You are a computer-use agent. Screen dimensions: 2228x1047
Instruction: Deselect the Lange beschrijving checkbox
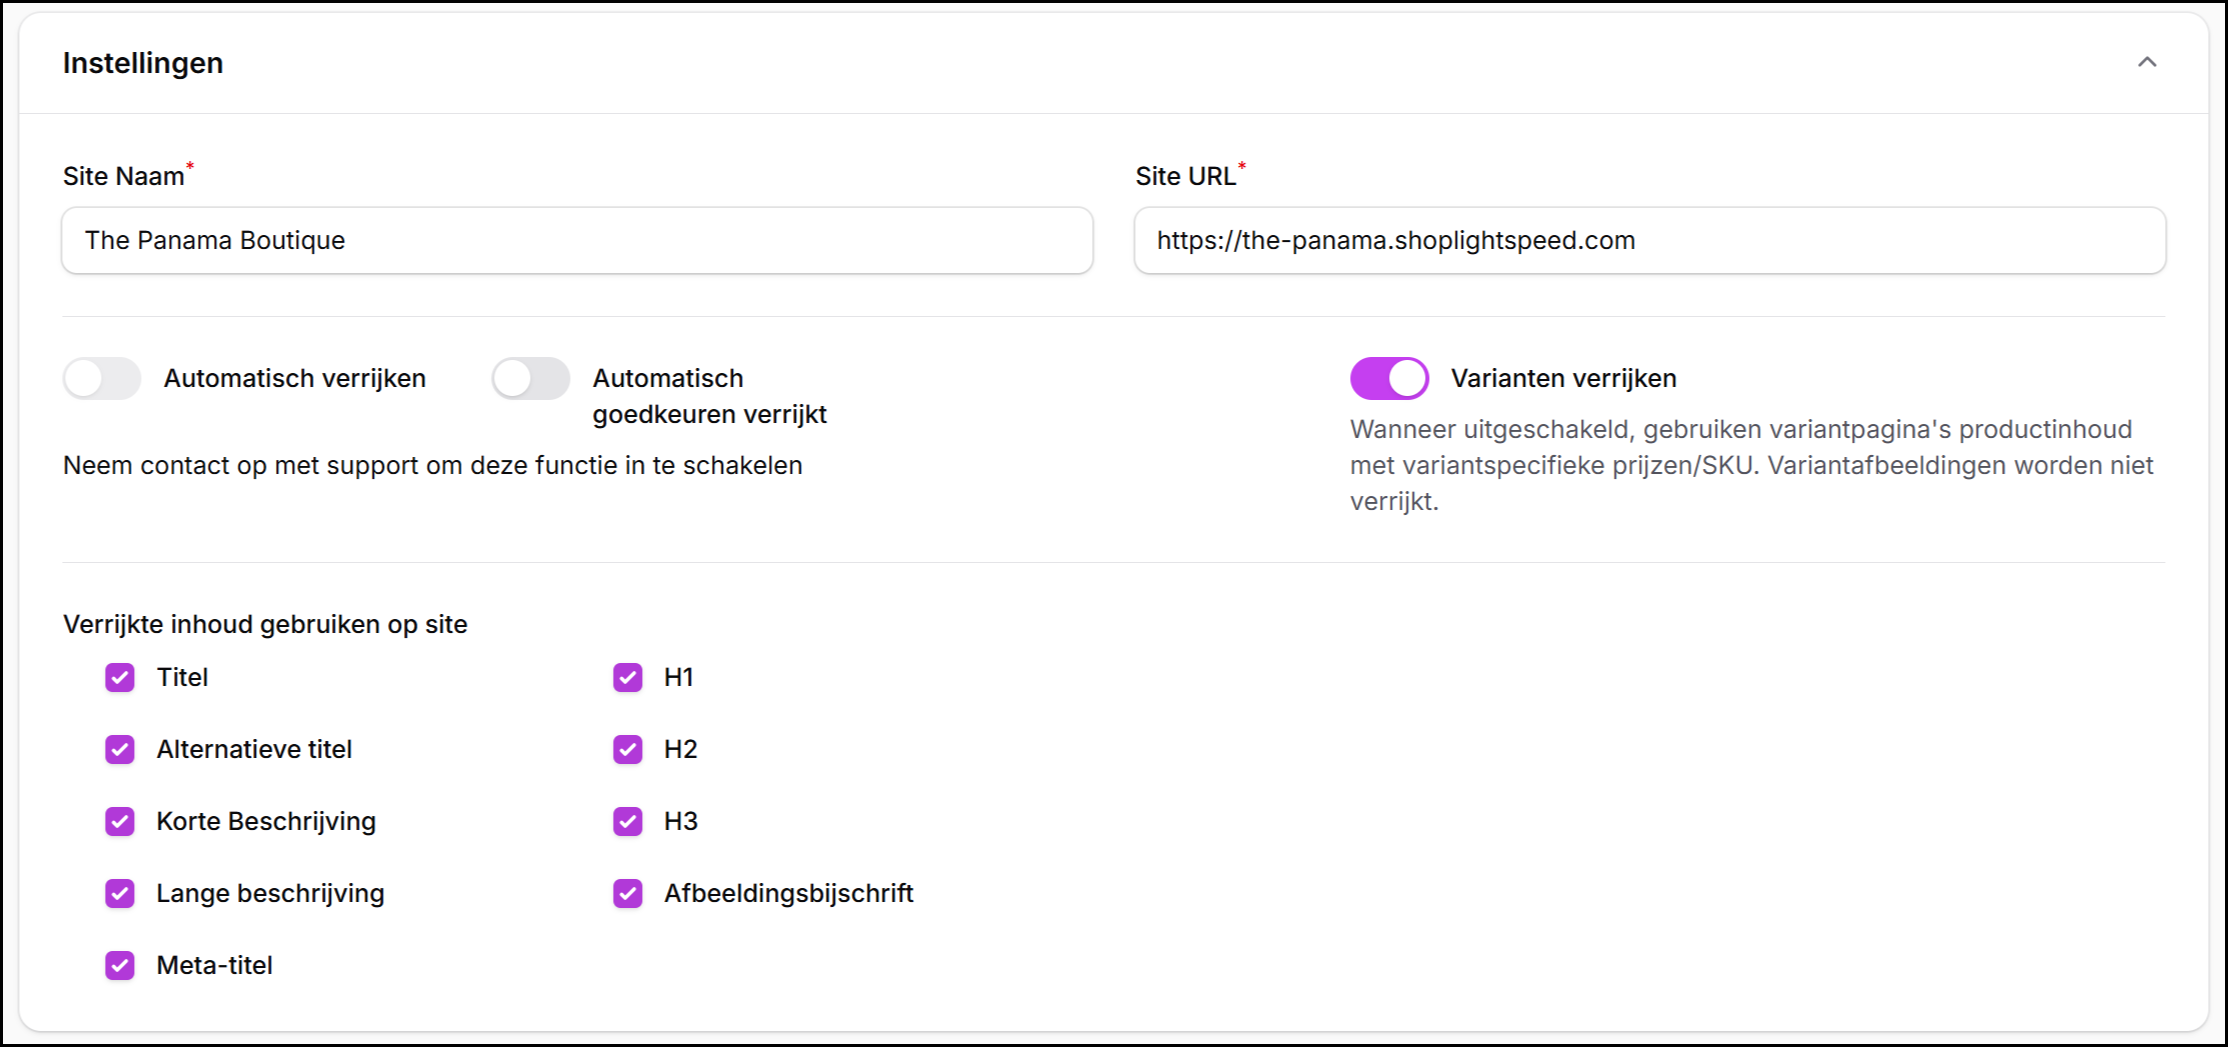coord(120,893)
